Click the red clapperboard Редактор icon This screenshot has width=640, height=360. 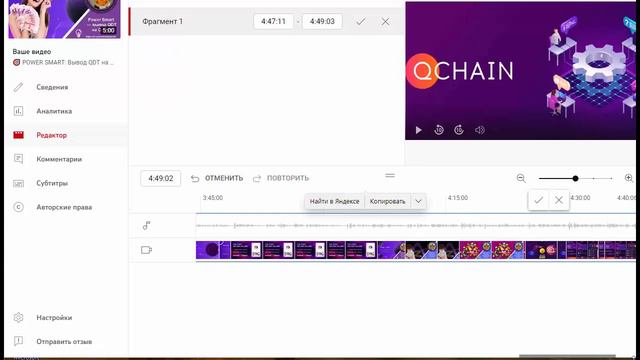point(18,135)
